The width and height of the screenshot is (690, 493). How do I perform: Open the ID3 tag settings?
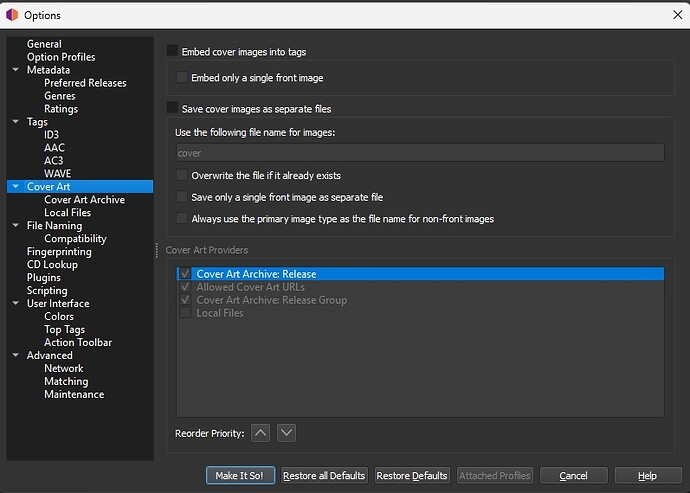click(x=51, y=135)
